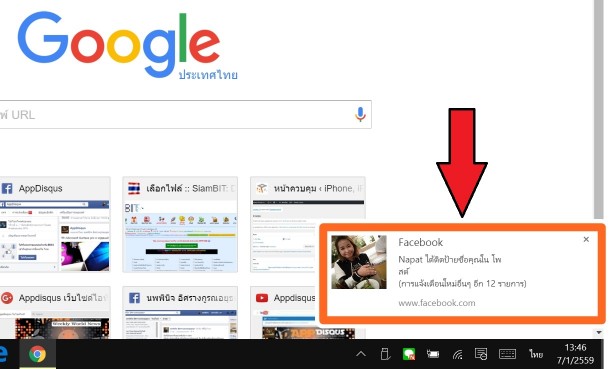Open the Wi-Fi network tray icon
The width and height of the screenshot is (610, 369).
(458, 354)
